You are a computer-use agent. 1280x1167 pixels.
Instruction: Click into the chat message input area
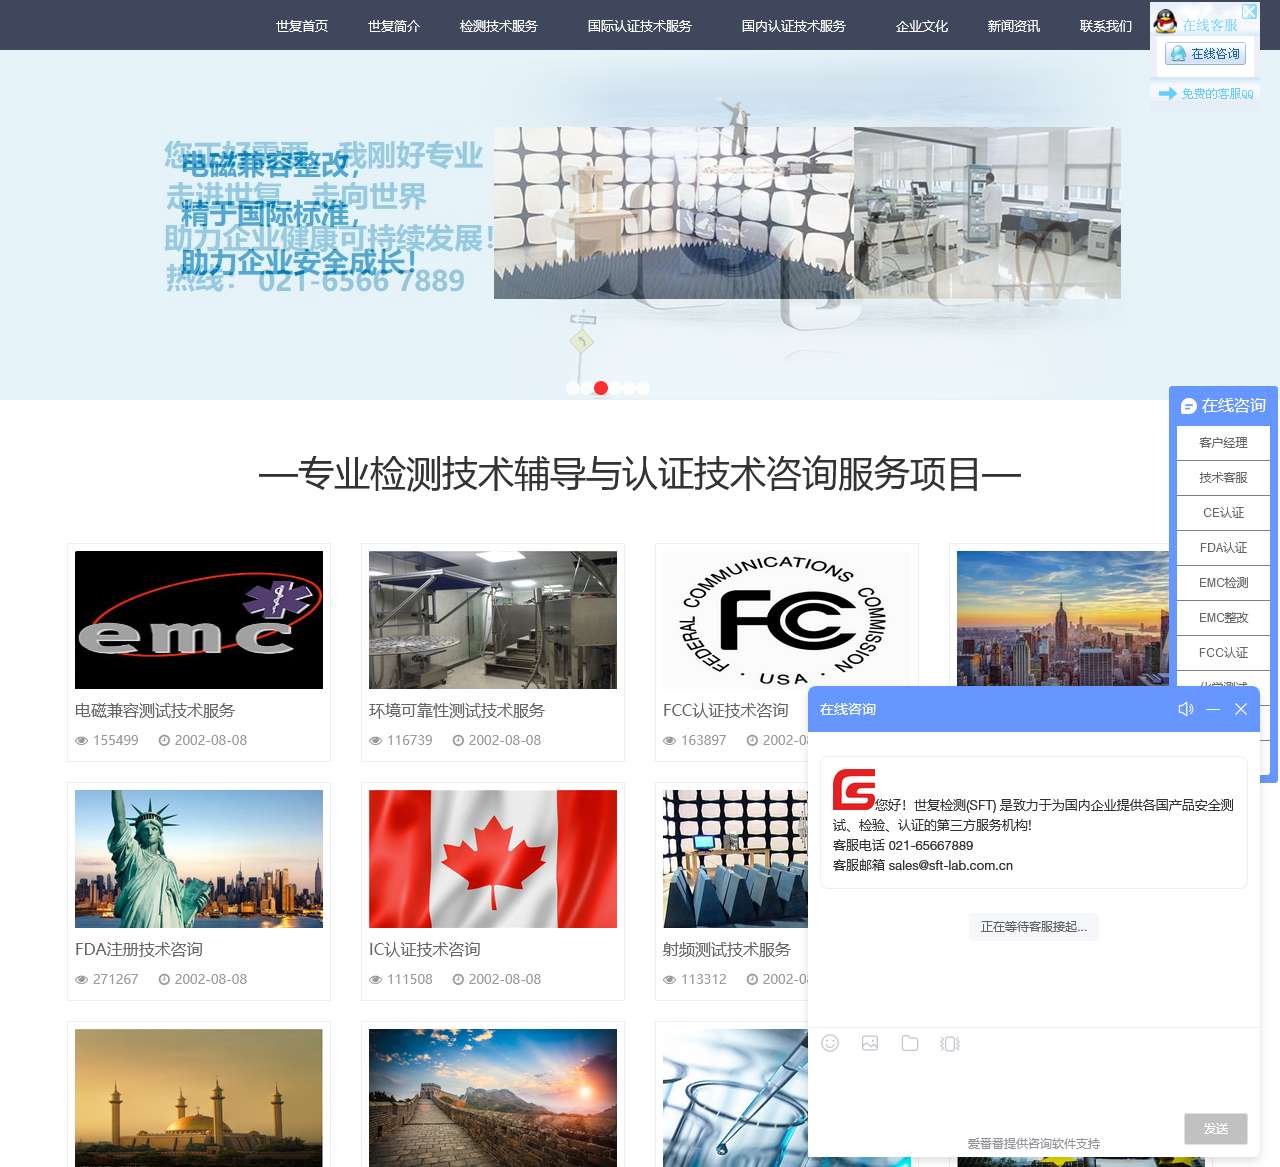click(1033, 1085)
